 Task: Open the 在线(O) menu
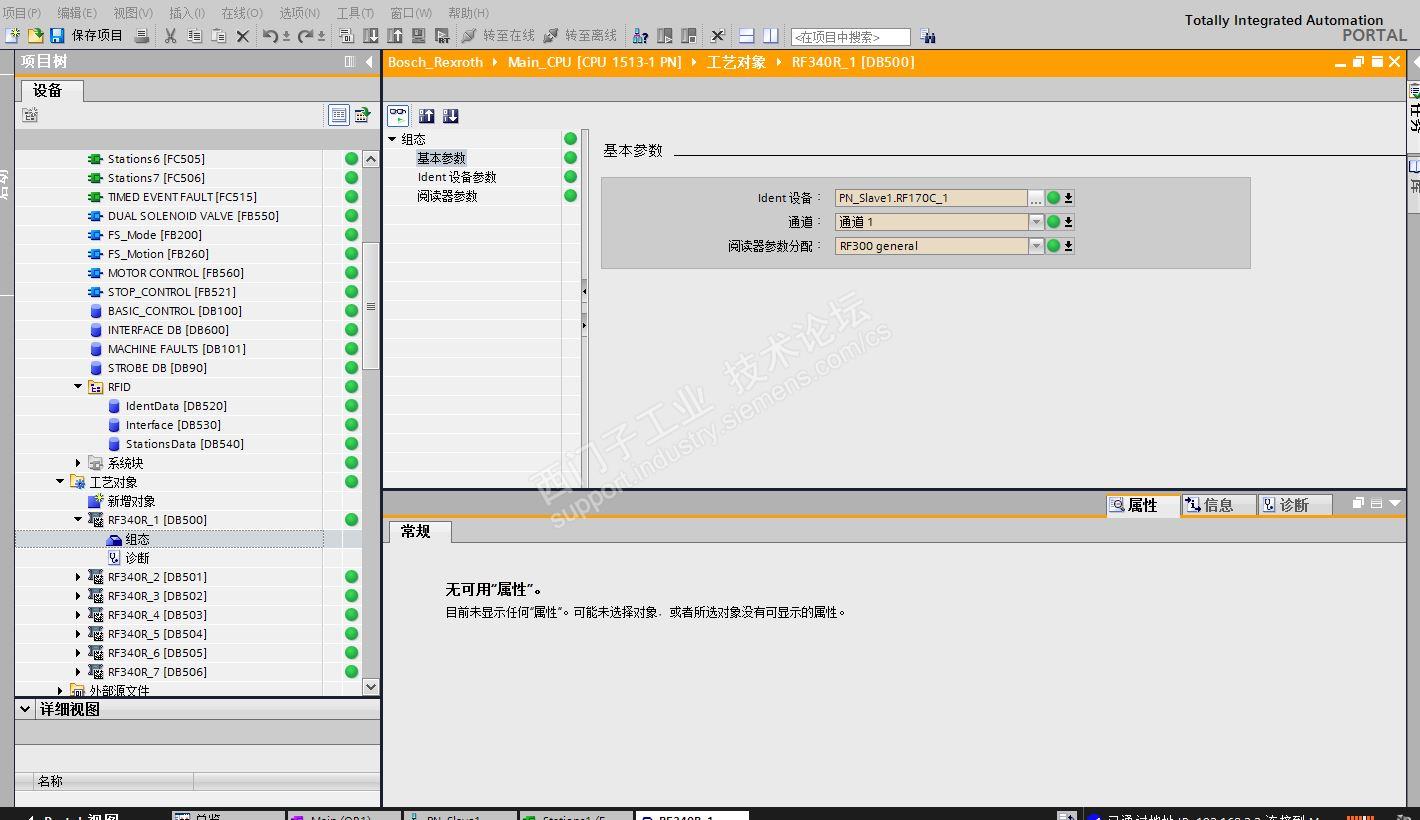[242, 13]
